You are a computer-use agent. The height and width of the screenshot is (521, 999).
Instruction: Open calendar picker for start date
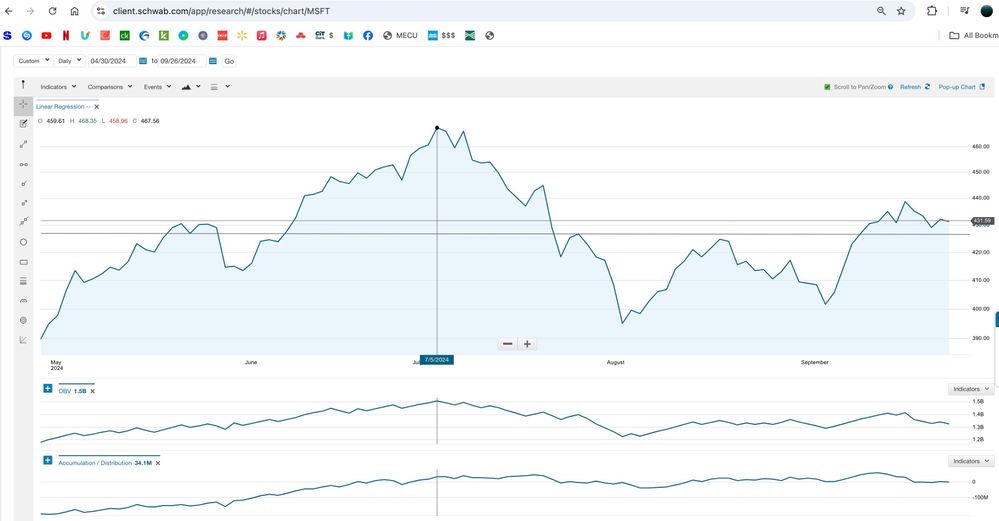click(x=143, y=61)
